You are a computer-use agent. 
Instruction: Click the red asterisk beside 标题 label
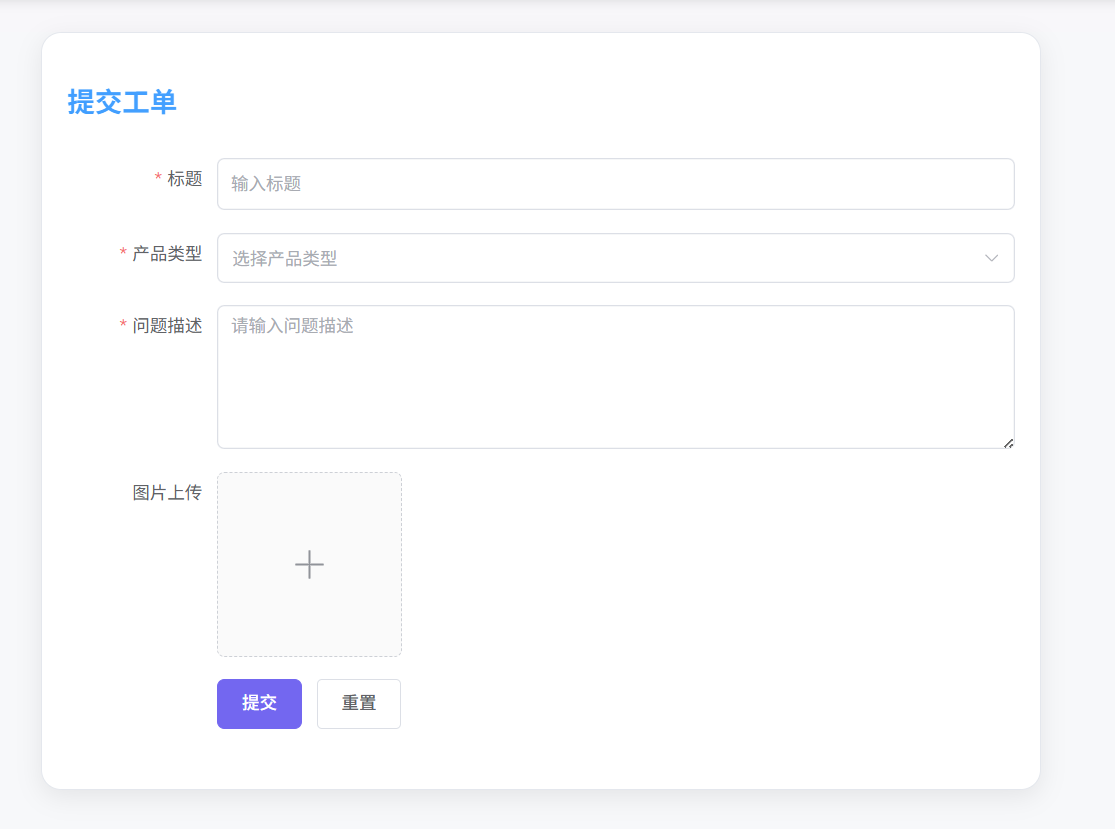[158, 179]
